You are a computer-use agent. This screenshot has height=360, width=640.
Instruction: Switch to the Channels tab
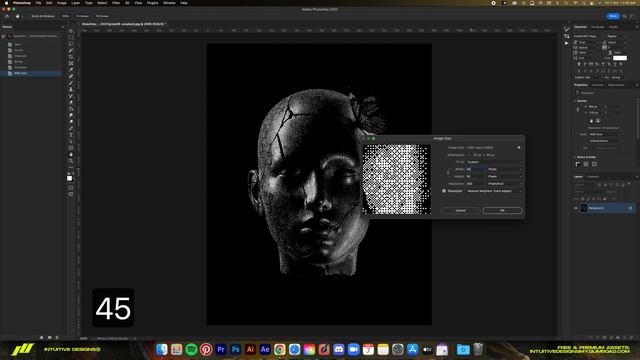tap(593, 177)
